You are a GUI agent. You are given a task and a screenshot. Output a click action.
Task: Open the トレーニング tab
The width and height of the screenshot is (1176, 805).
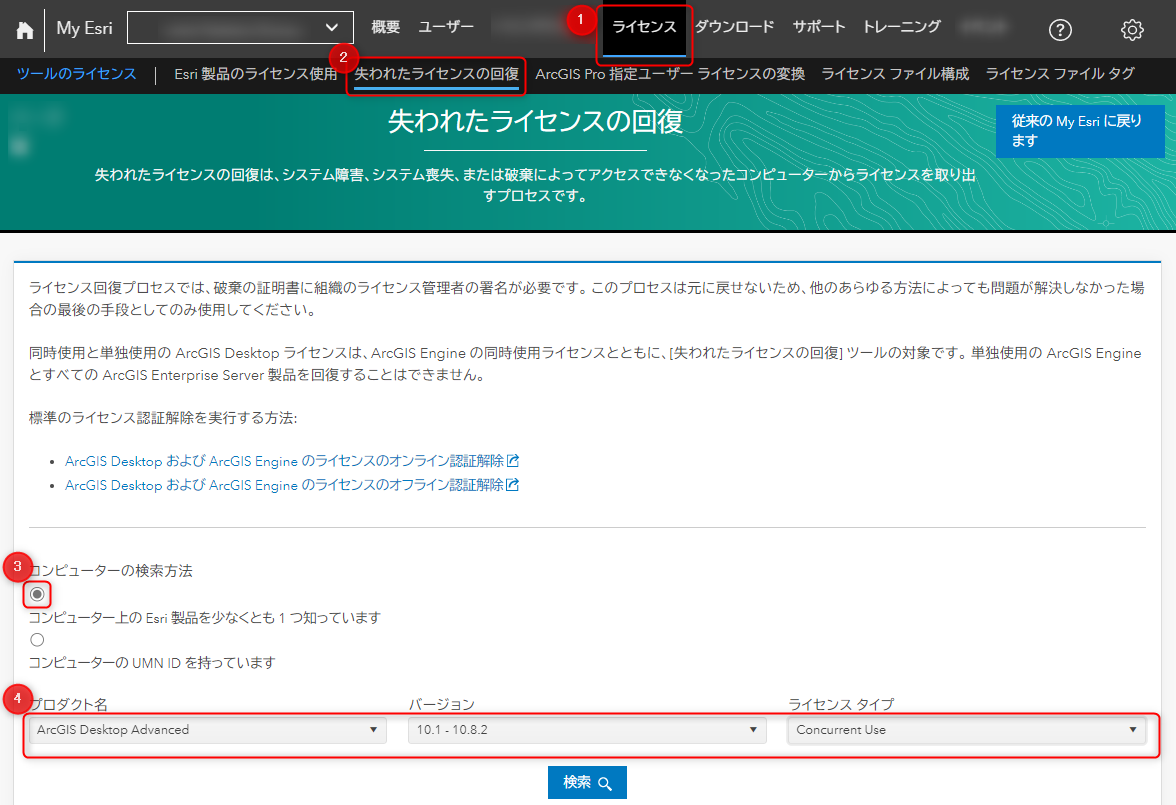pos(902,27)
